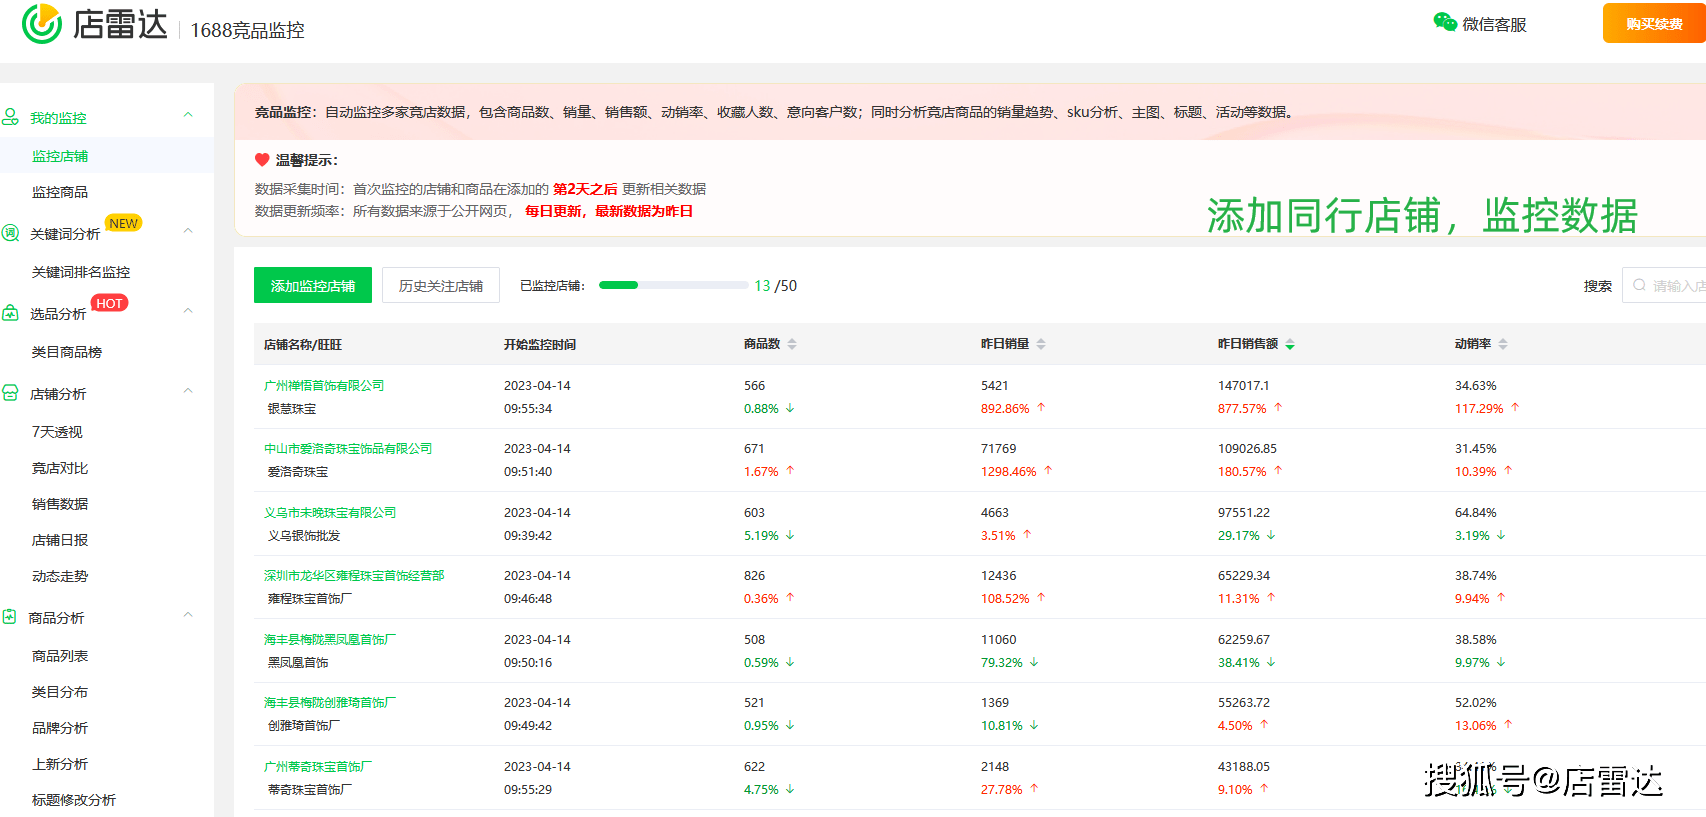This screenshot has width=1706, height=817.
Task: Click yesterday sales value 71769
Action: [x=998, y=448]
